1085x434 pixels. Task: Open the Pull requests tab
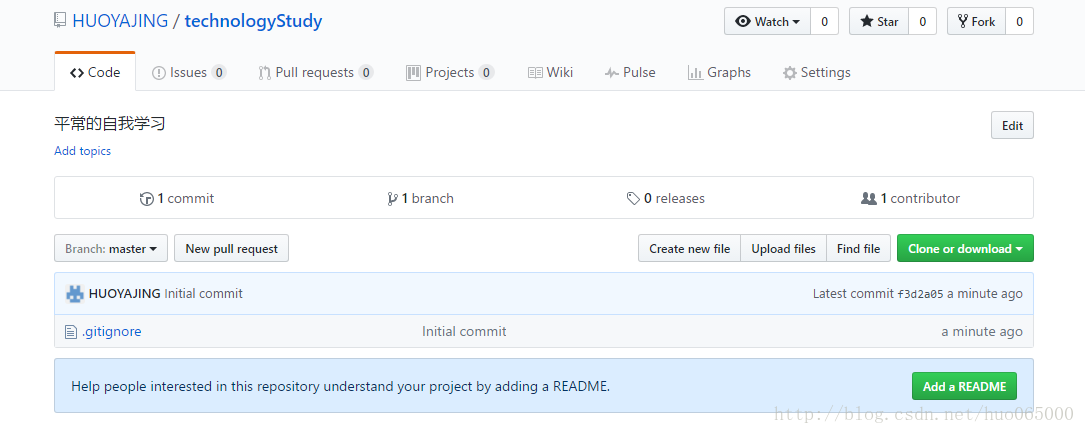click(316, 73)
